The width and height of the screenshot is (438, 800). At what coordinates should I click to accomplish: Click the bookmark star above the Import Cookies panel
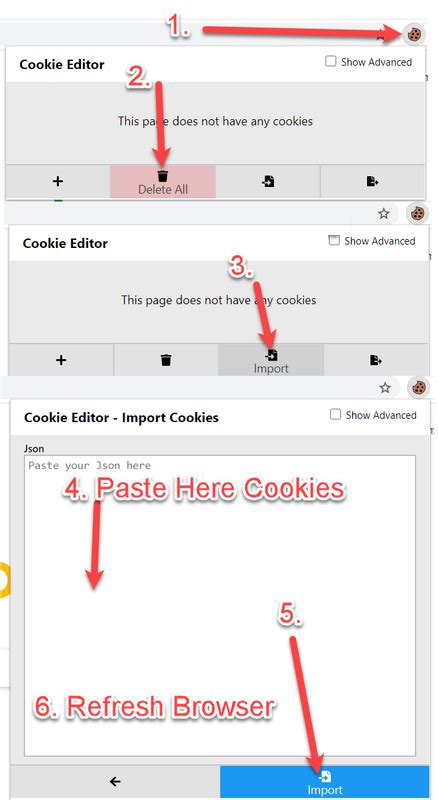[385, 388]
